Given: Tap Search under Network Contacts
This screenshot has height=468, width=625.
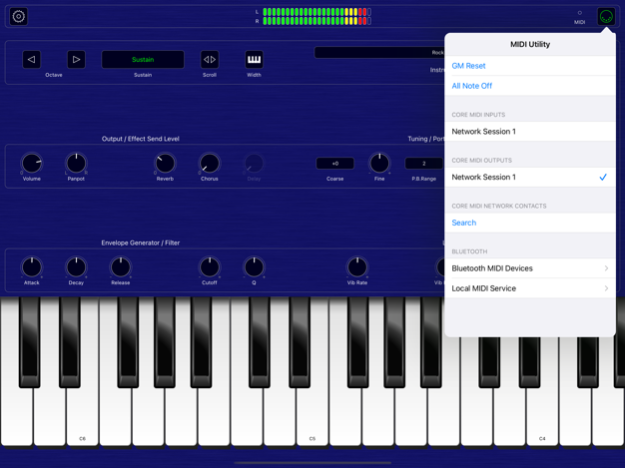Looking at the screenshot, I should tap(530, 223).
